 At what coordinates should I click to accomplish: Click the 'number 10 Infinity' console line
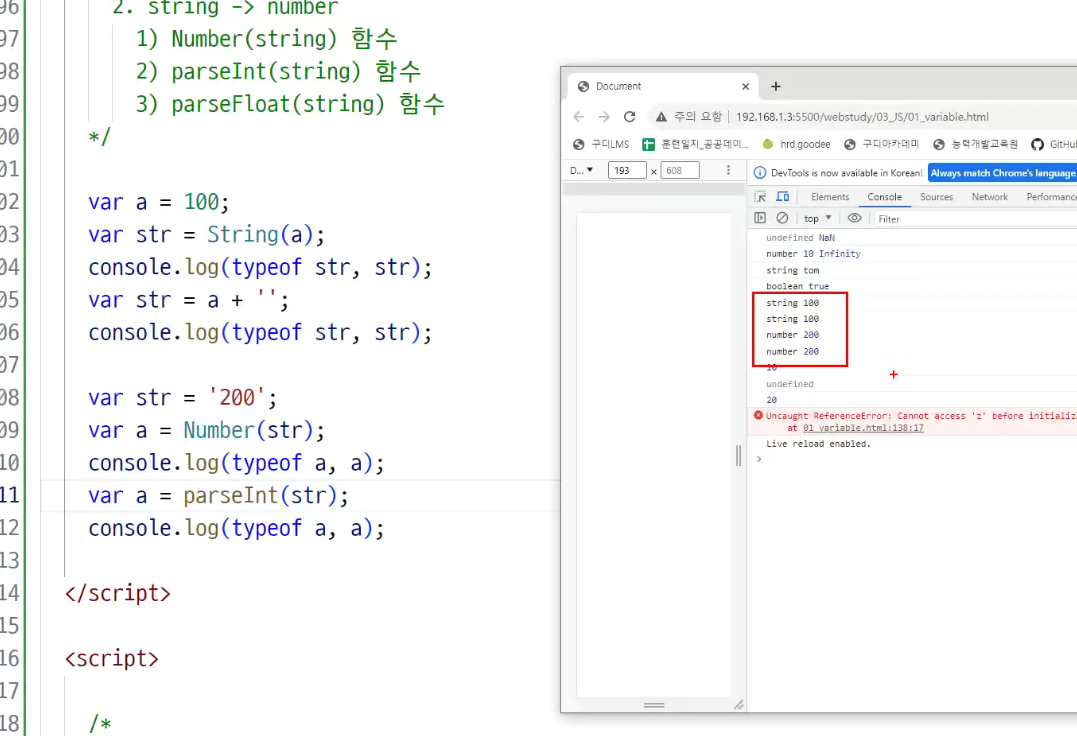click(813, 254)
